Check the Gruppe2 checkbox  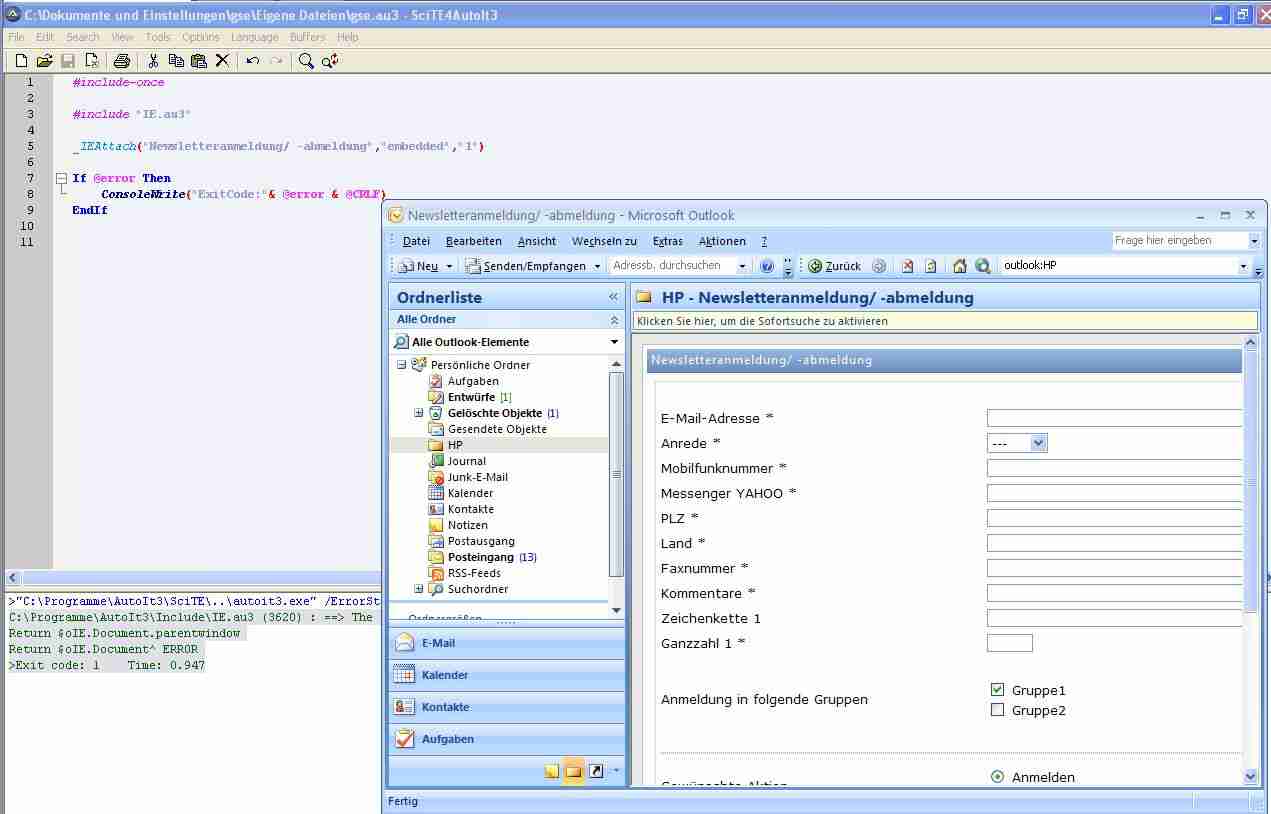click(997, 710)
